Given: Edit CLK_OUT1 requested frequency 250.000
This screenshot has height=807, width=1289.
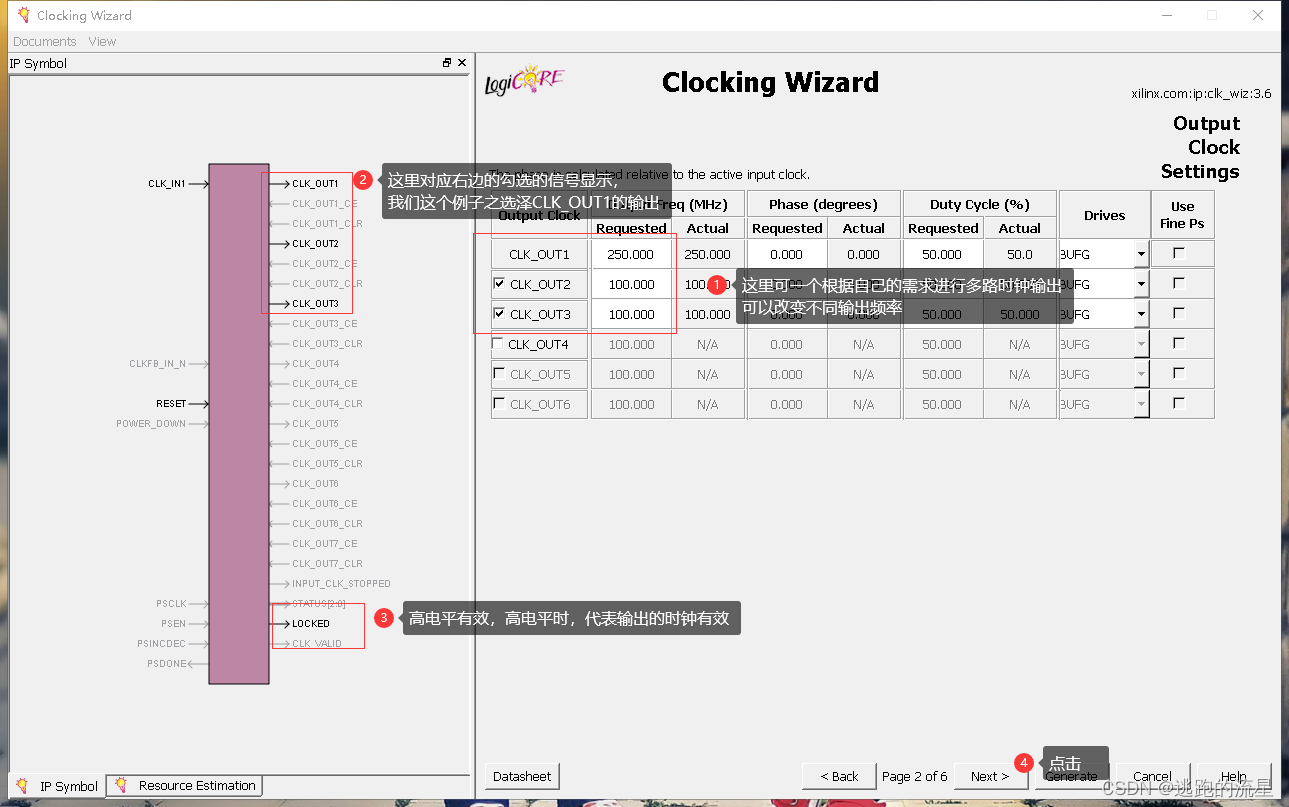Looking at the screenshot, I should [631, 254].
